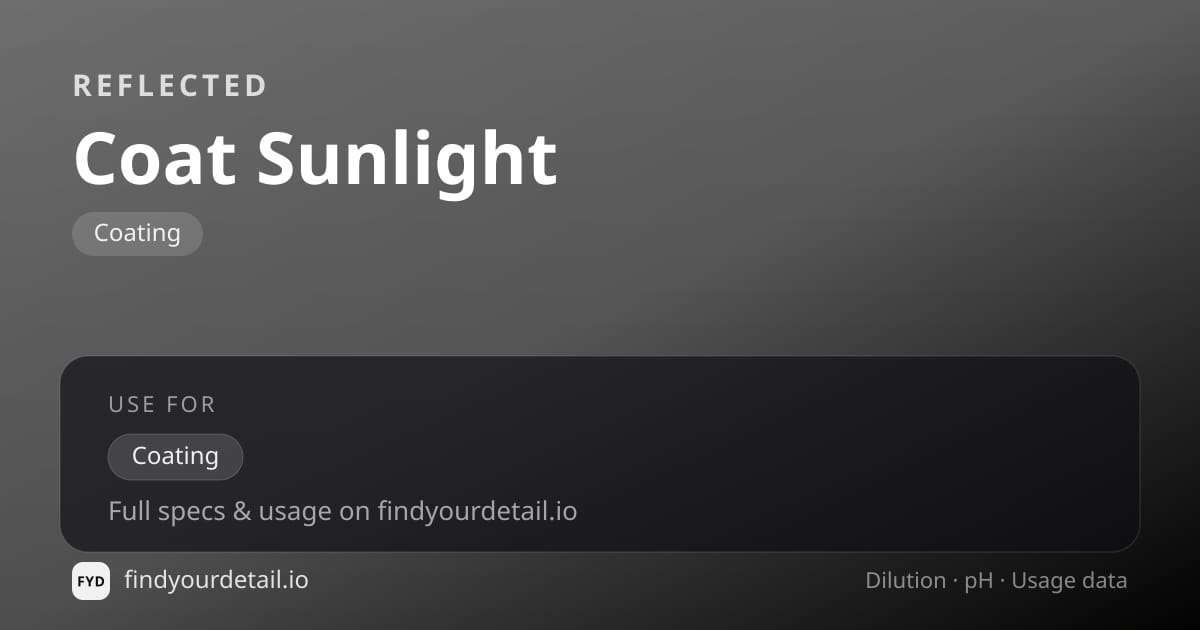Click the USE FOR heading
This screenshot has width=1200, height=630.
(162, 404)
